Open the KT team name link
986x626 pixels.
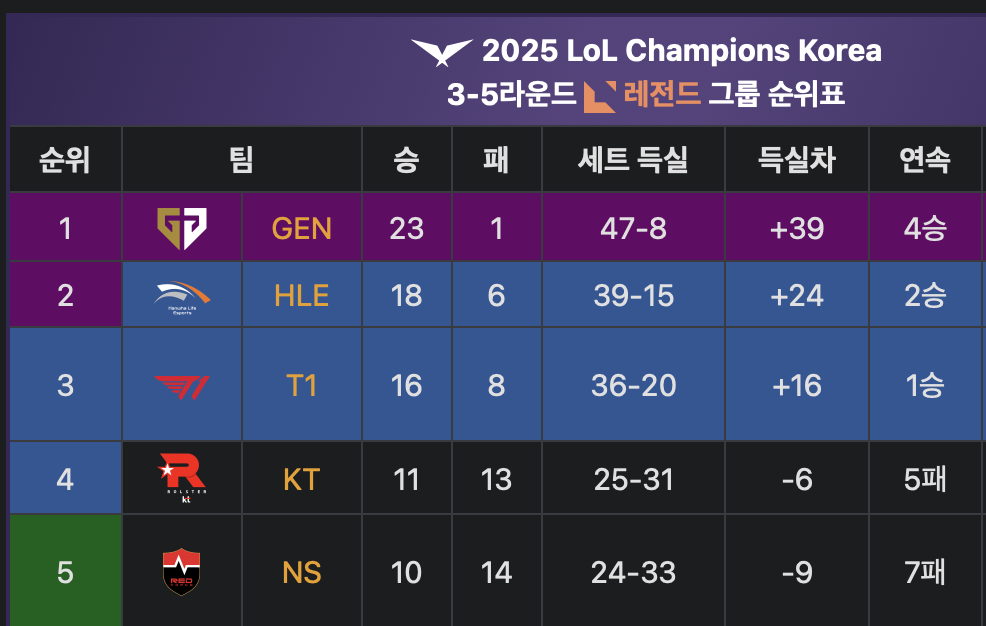(301, 480)
